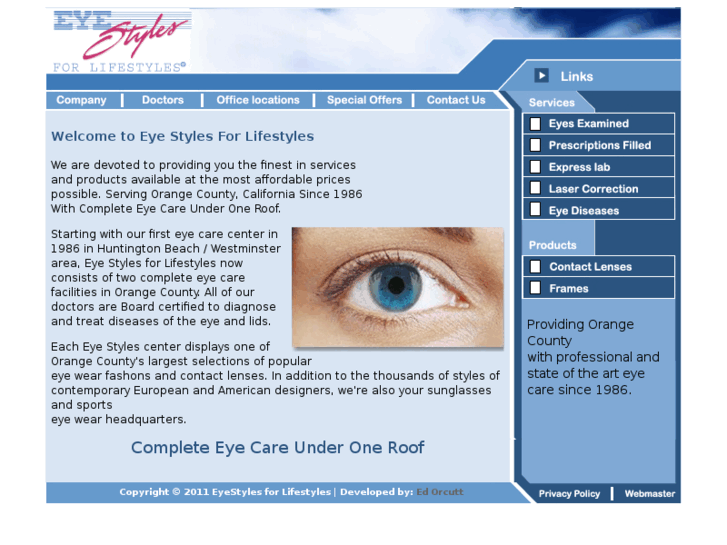Select the Services tab in sidebar
The height and width of the screenshot is (545, 727).
pos(552,103)
